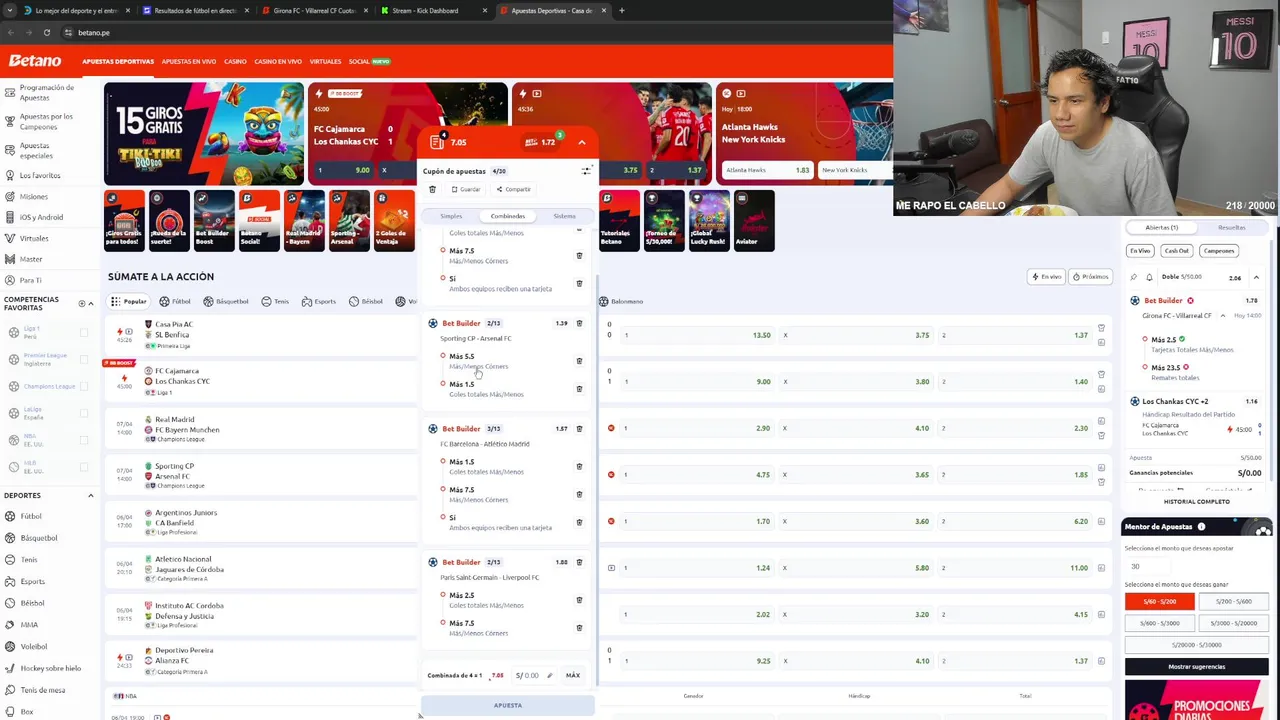
Task: Open Misiones from left sidebar
Action: click(x=33, y=196)
